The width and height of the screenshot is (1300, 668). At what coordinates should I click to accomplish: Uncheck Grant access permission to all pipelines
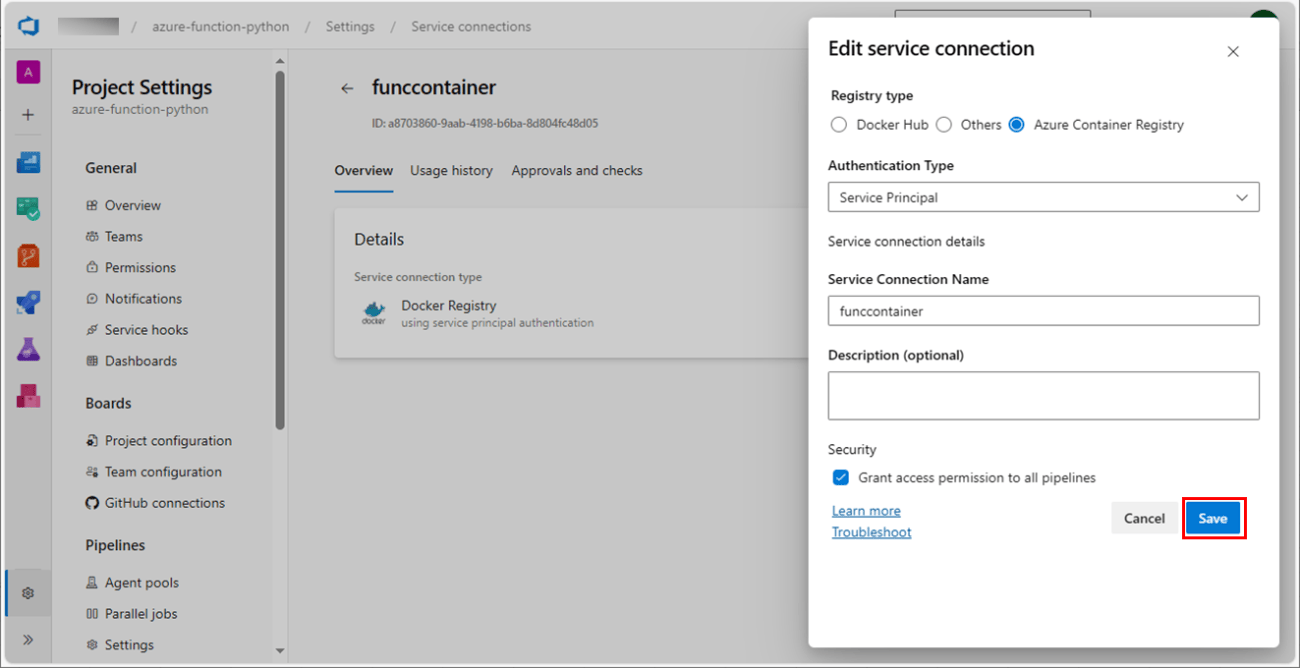pos(841,478)
